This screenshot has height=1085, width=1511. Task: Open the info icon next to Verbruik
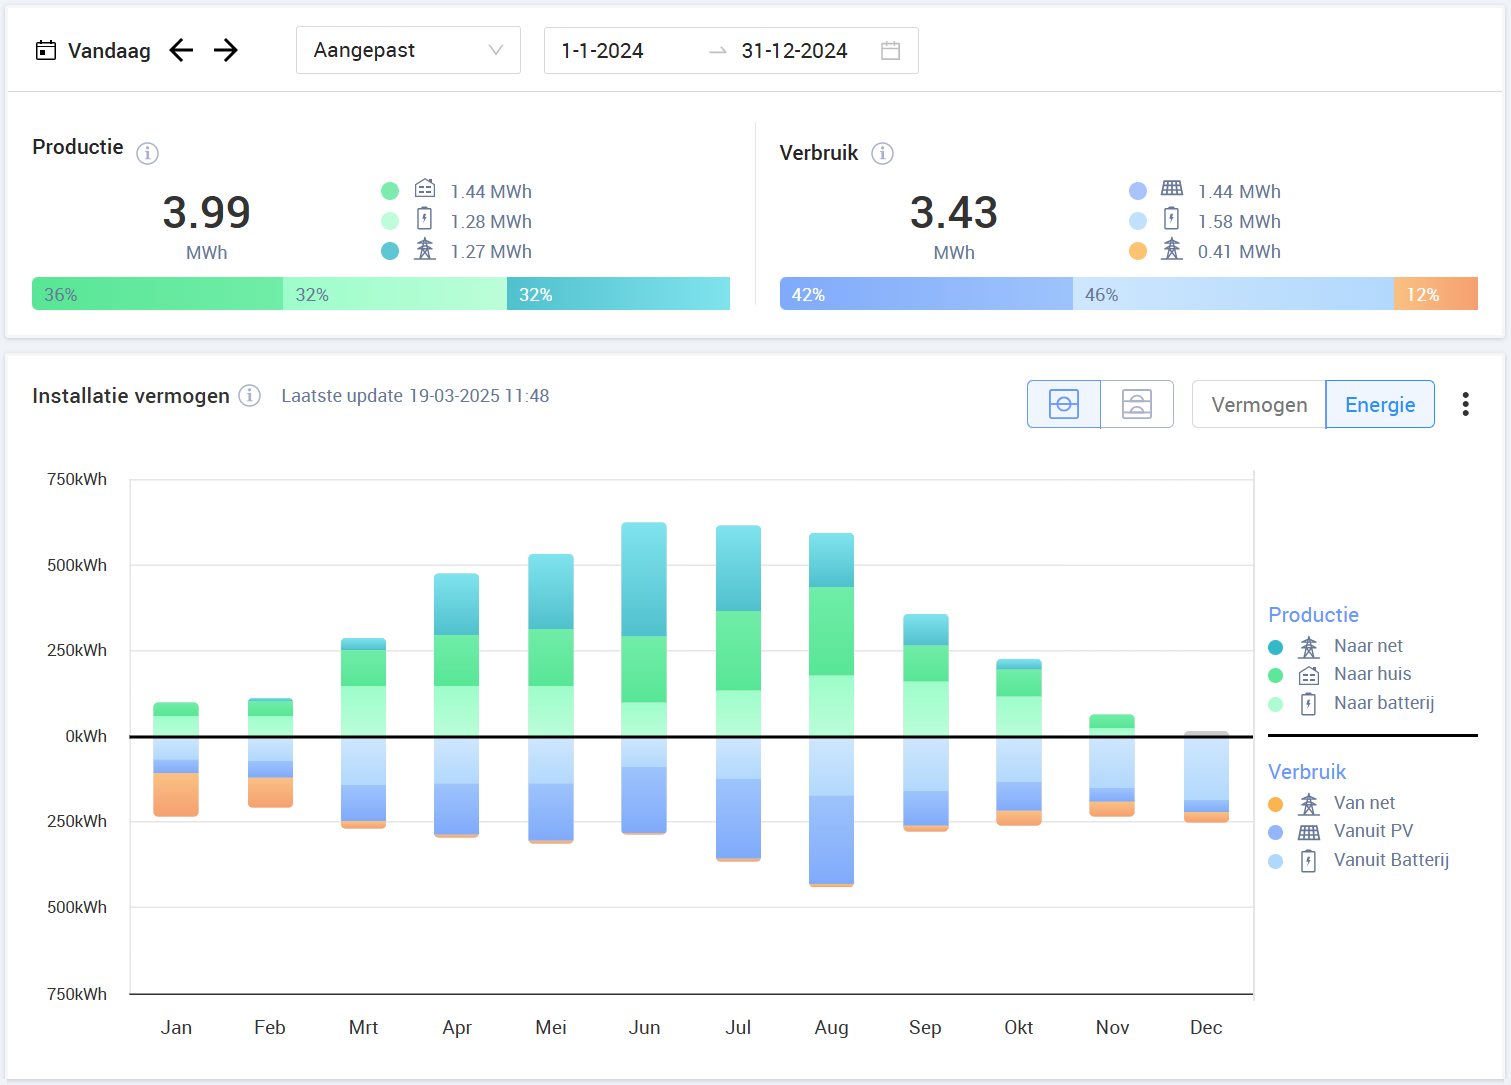[x=882, y=153]
